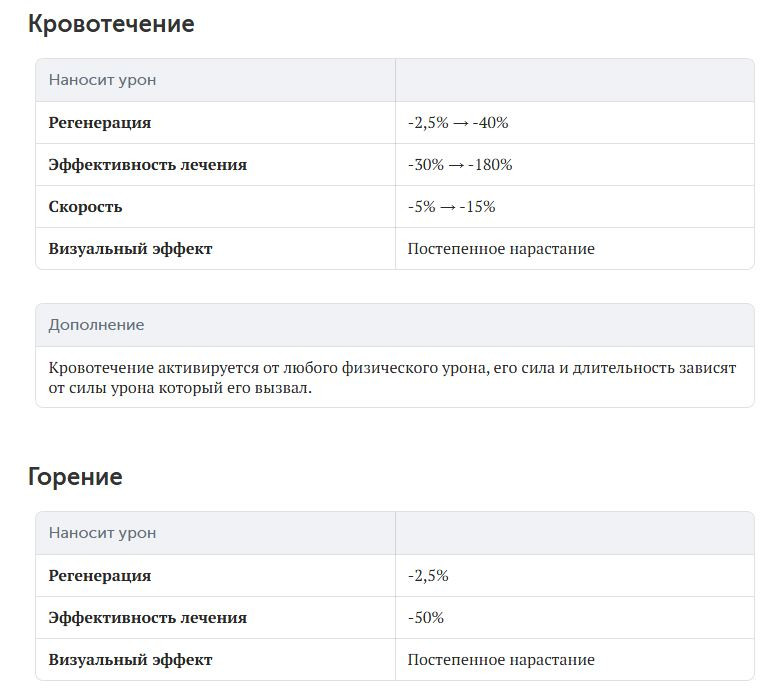Click the -2,5% → -40% value cell
Image resolution: width=768 pixels, height=693 pixels.
458,123
